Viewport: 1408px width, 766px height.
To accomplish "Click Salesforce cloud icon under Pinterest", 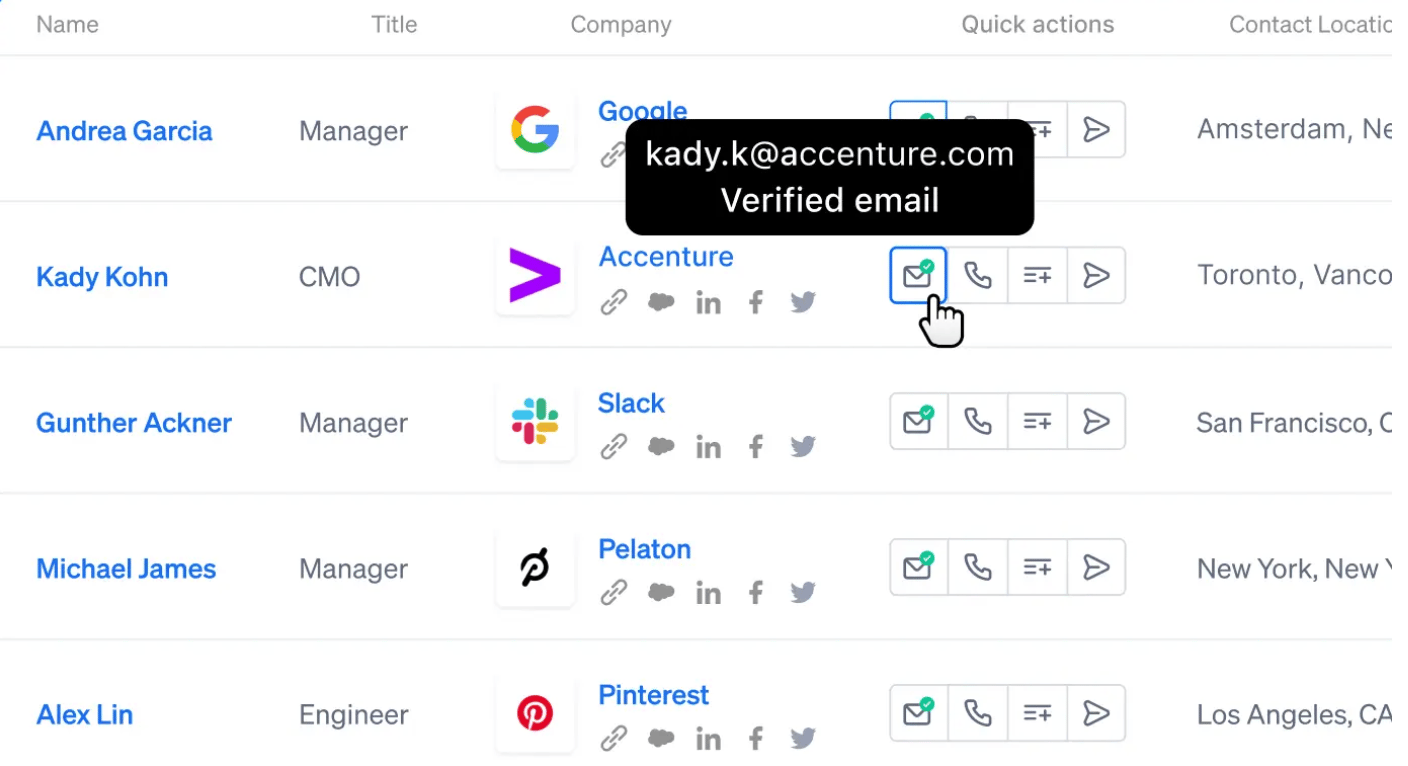I will [661, 739].
